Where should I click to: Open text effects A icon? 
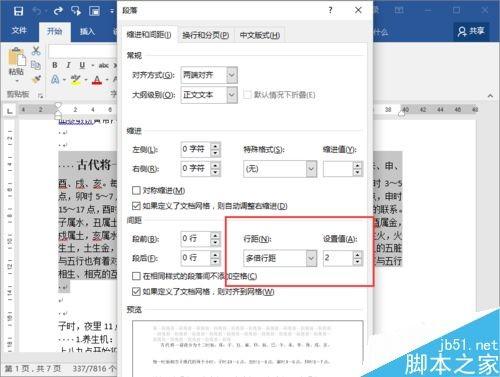pyautogui.click(x=55, y=79)
